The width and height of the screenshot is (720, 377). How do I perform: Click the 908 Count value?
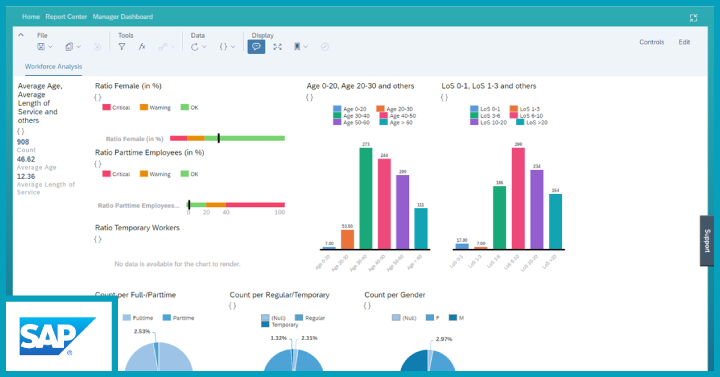pyautogui.click(x=23, y=142)
